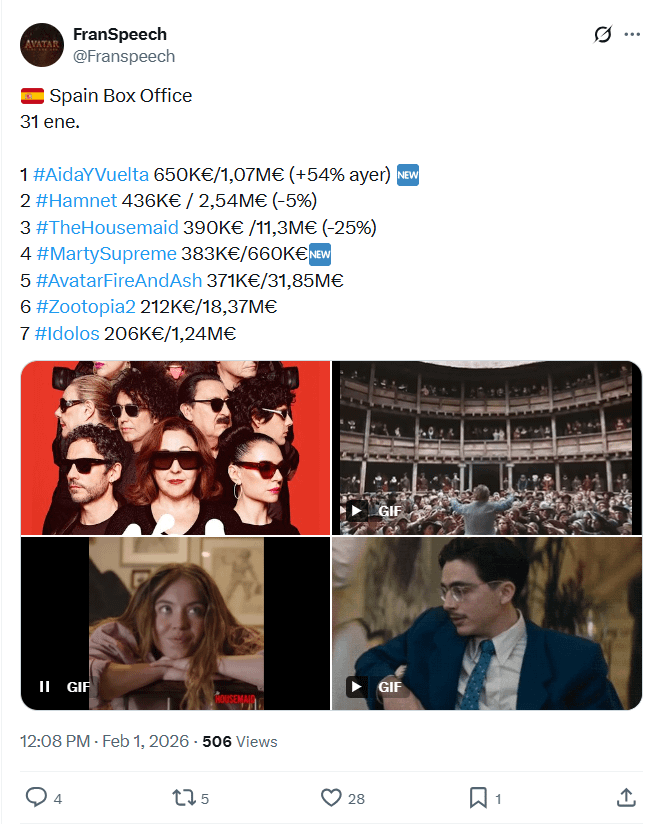Open FranSpeech profile avatar picture
The width and height of the screenshot is (658, 824).
click(x=42, y=45)
